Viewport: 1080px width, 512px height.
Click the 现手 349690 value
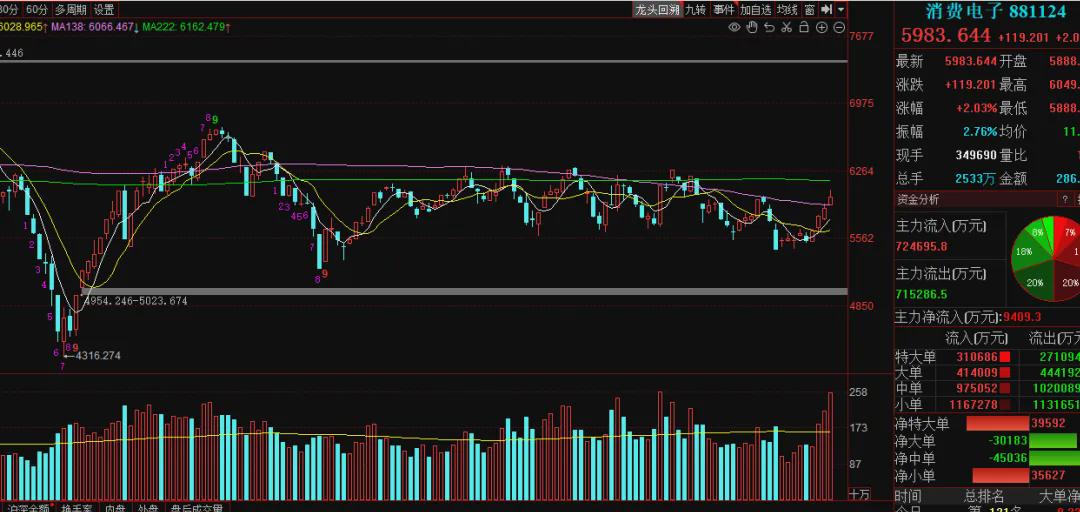click(974, 155)
